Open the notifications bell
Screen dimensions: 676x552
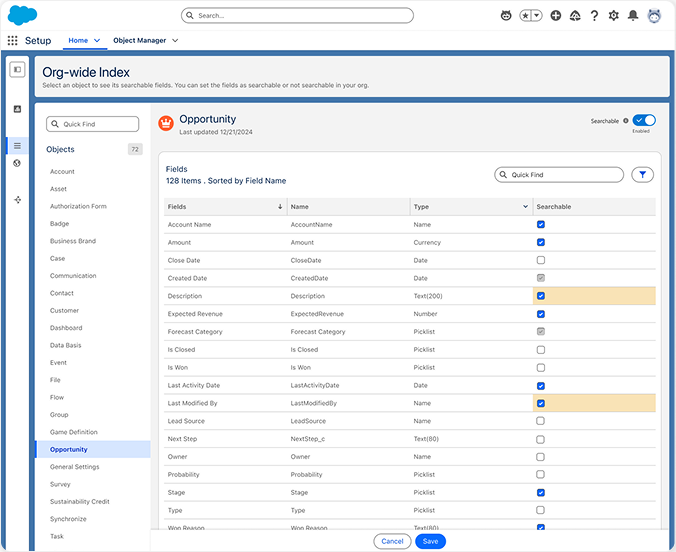click(x=633, y=16)
